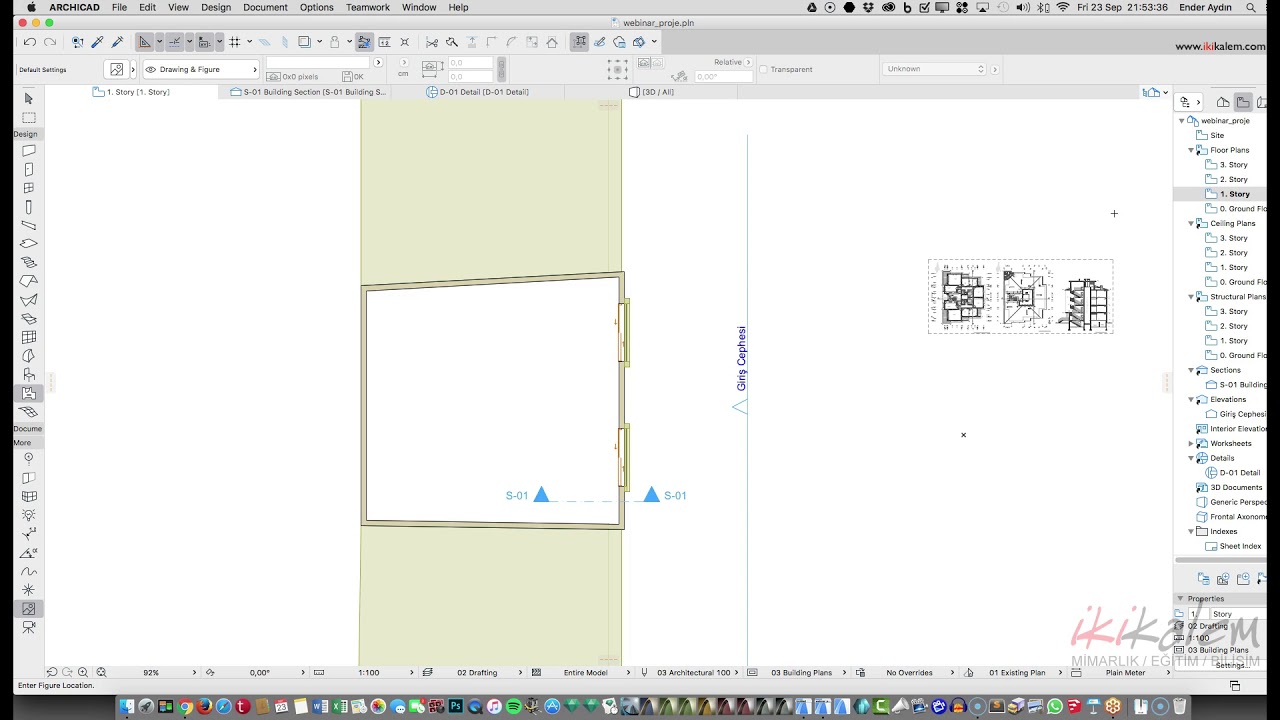Toggle Snap Guides in toolbar
Viewport: 1280px width, 720px height.
click(x=175, y=42)
